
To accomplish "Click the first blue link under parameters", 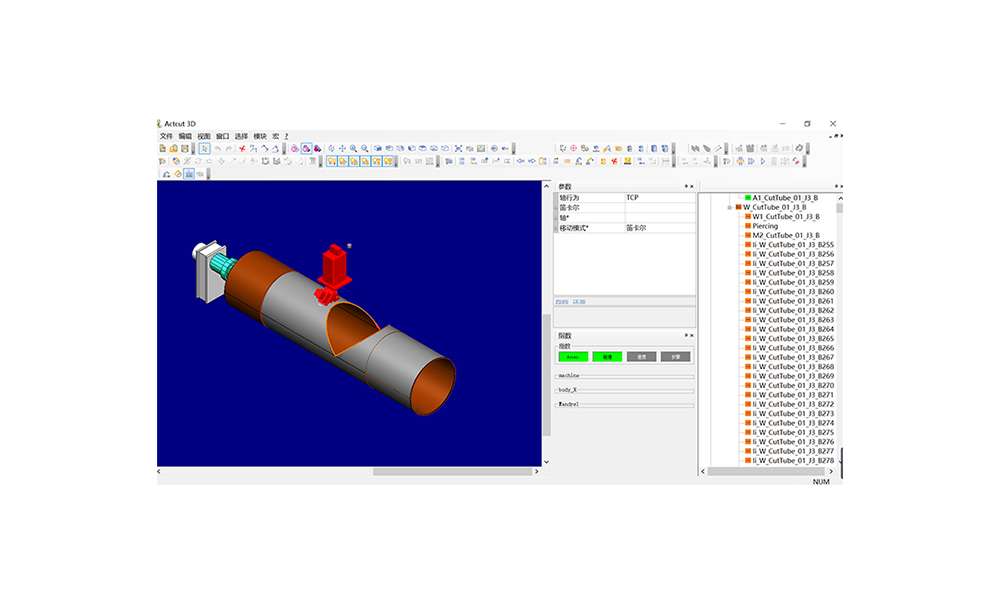I will [x=561, y=302].
